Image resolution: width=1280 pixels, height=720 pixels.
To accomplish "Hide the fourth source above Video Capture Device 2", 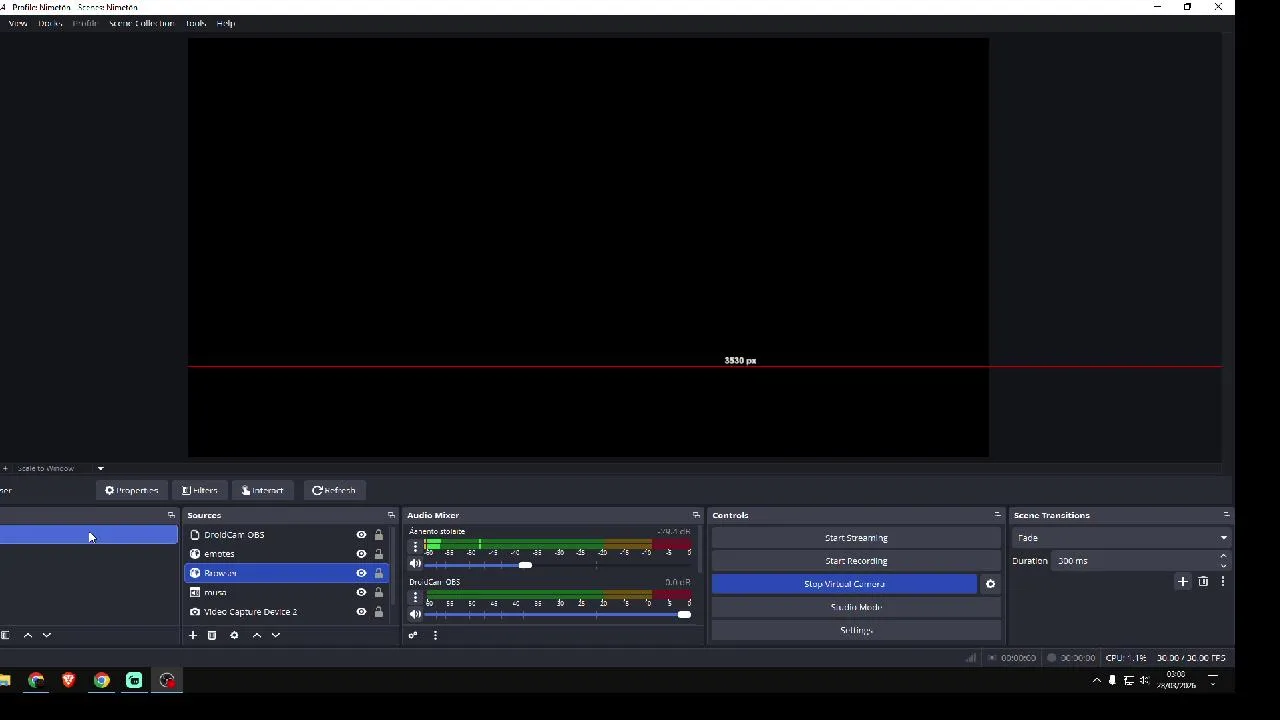I will tap(361, 592).
